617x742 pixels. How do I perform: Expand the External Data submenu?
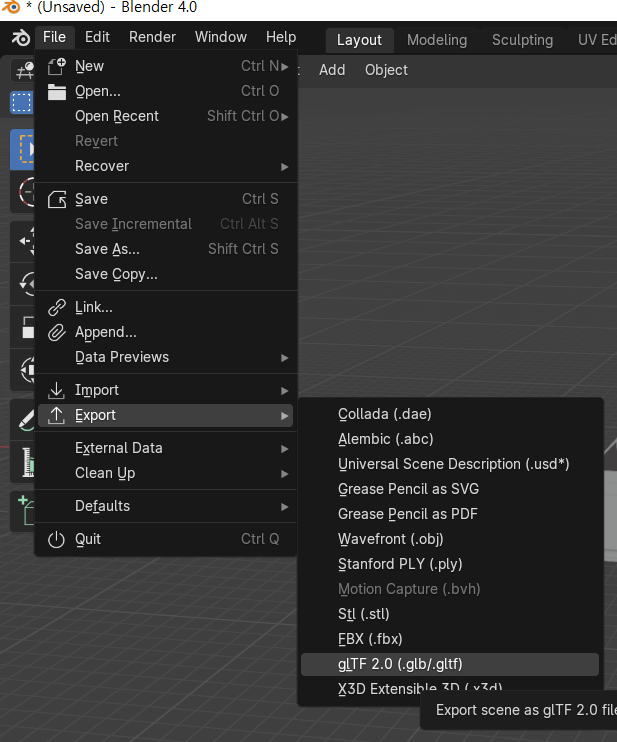coord(166,449)
